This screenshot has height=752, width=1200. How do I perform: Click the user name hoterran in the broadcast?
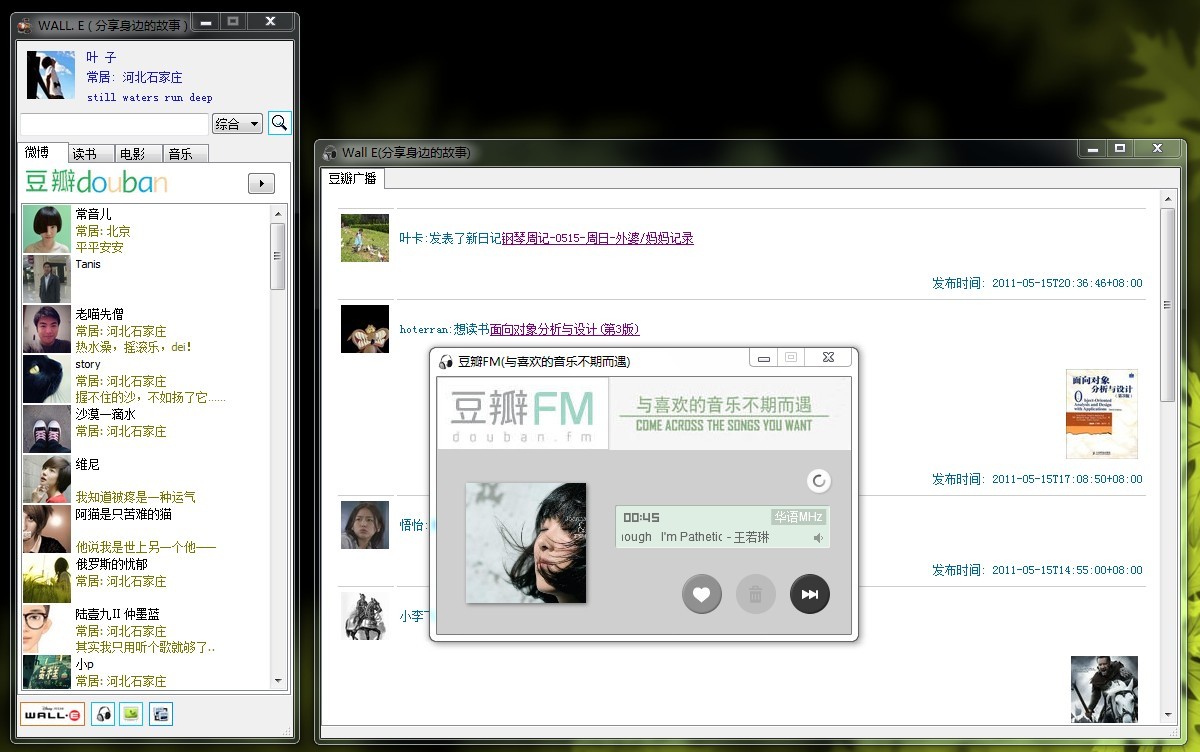425,329
